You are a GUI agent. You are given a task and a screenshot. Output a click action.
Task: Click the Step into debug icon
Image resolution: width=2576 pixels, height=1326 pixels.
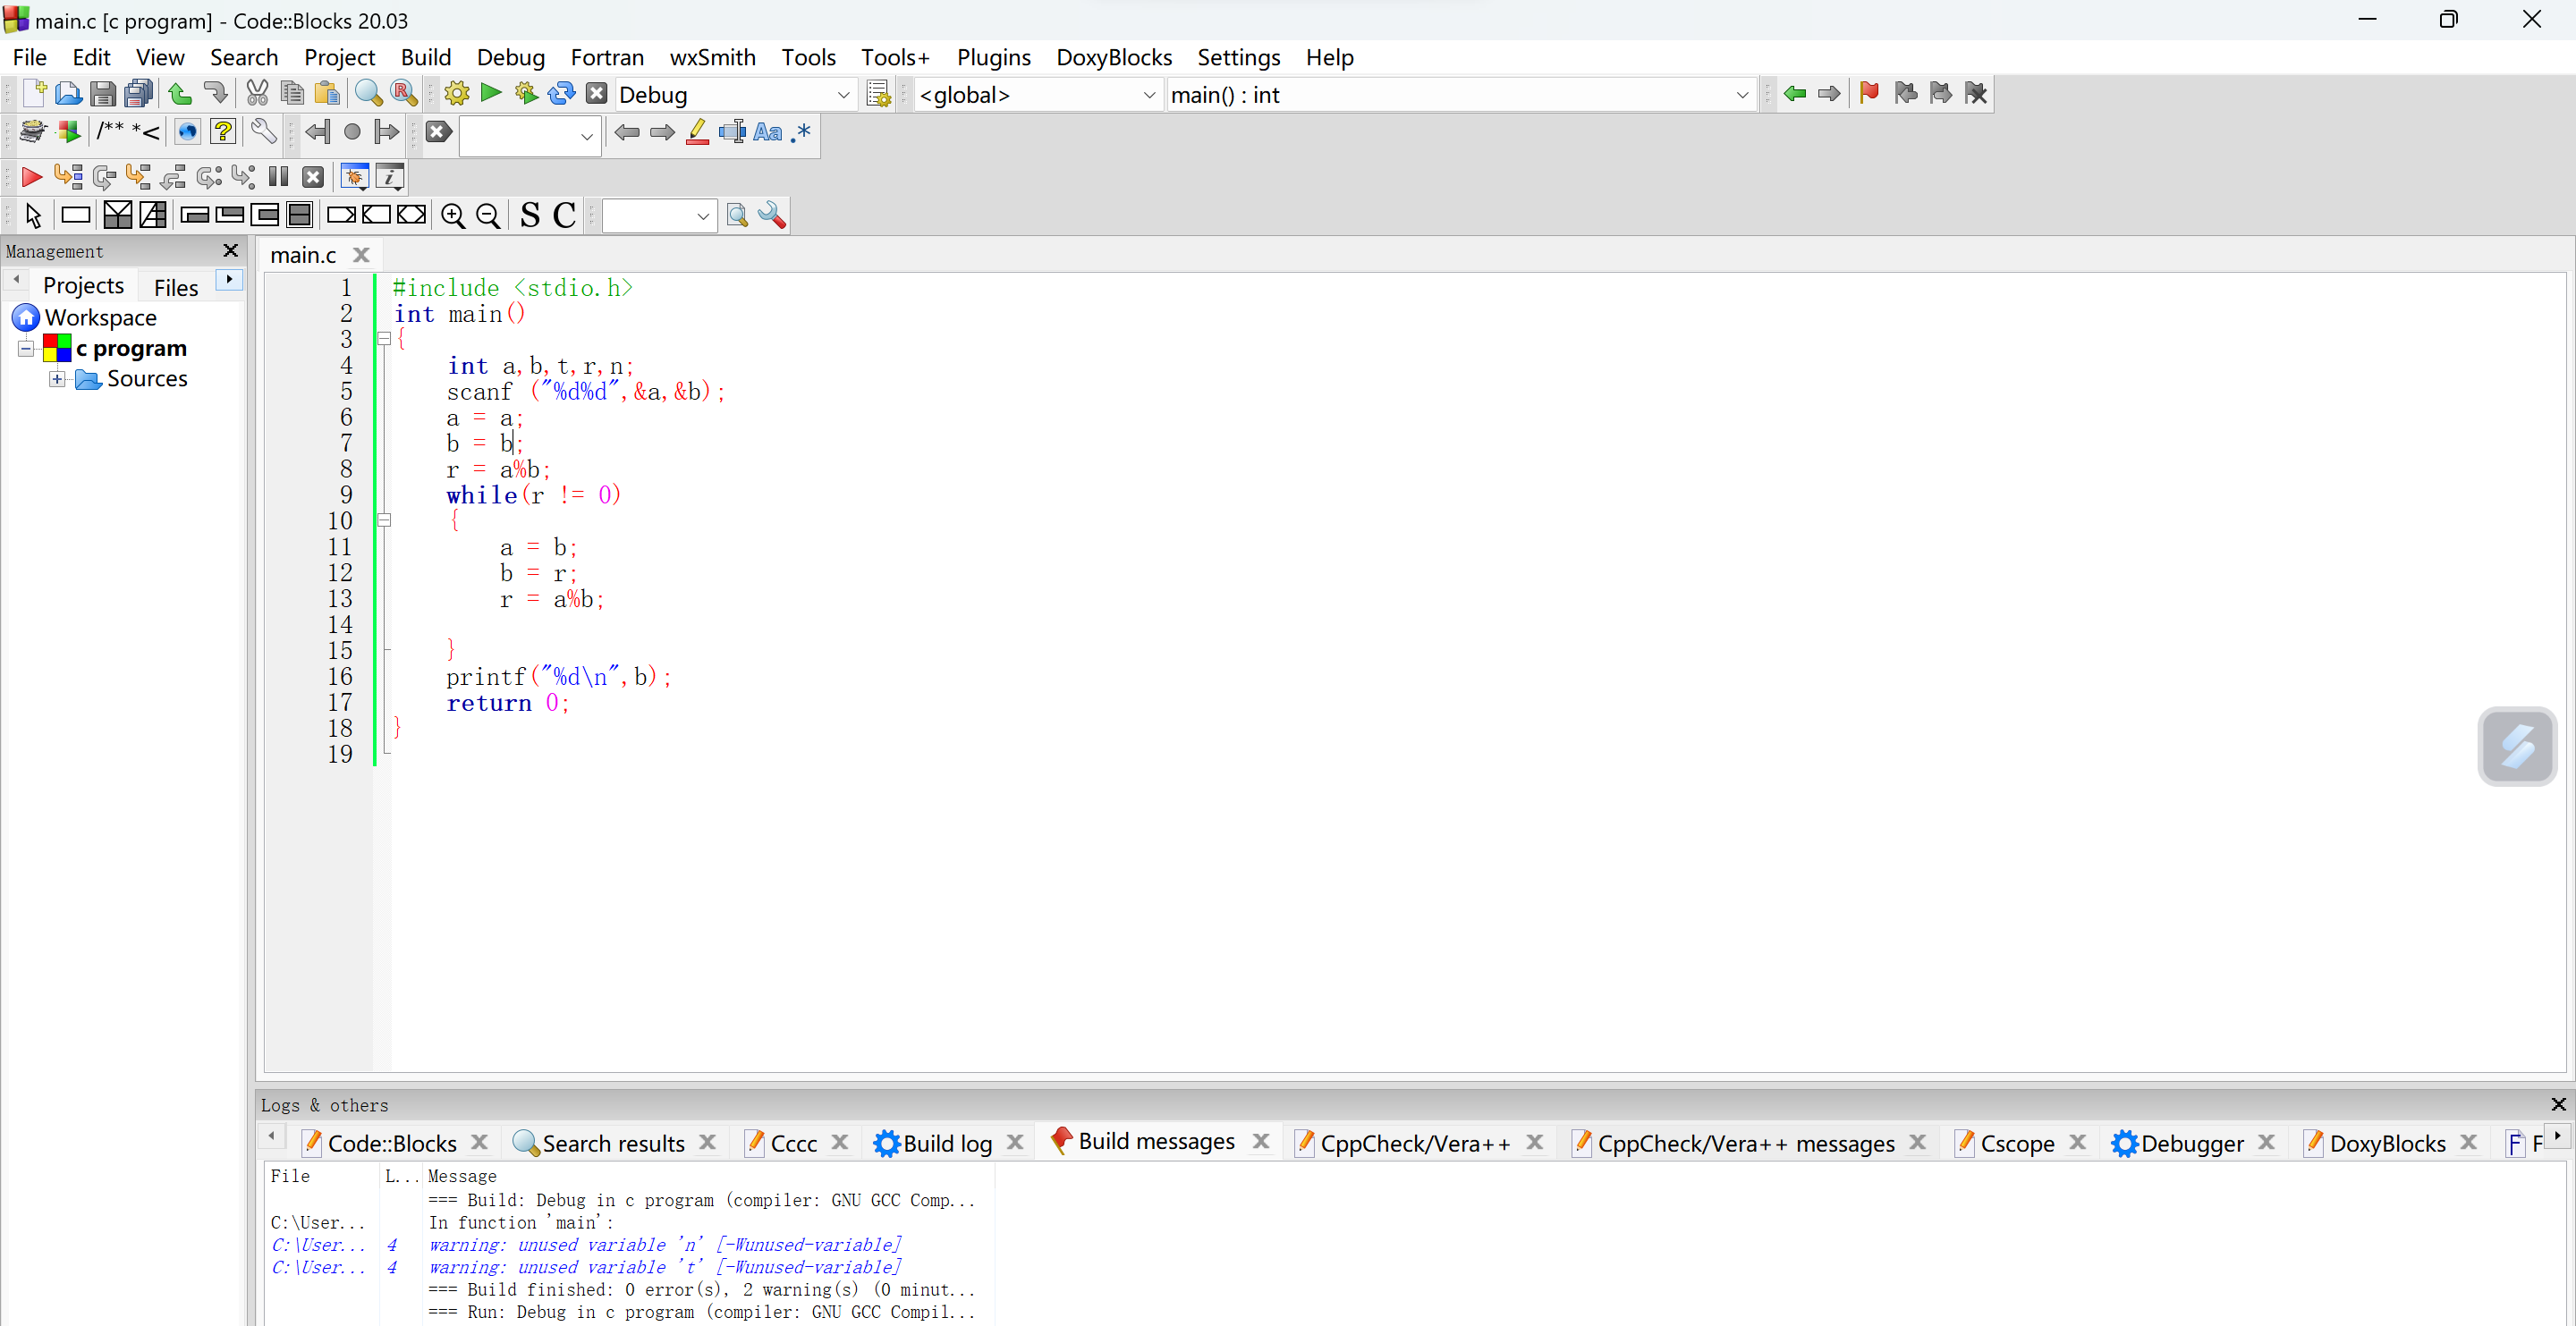click(x=139, y=177)
